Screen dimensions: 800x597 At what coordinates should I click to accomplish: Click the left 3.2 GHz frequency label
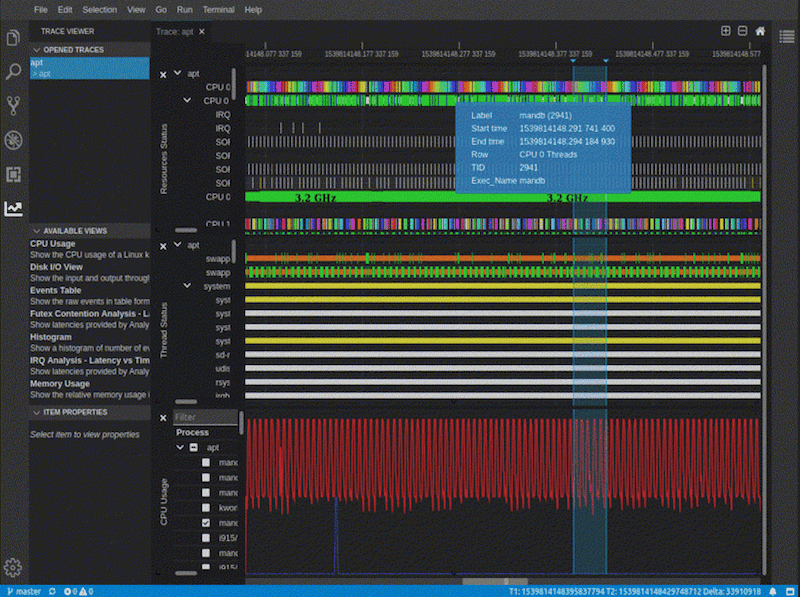tap(315, 197)
